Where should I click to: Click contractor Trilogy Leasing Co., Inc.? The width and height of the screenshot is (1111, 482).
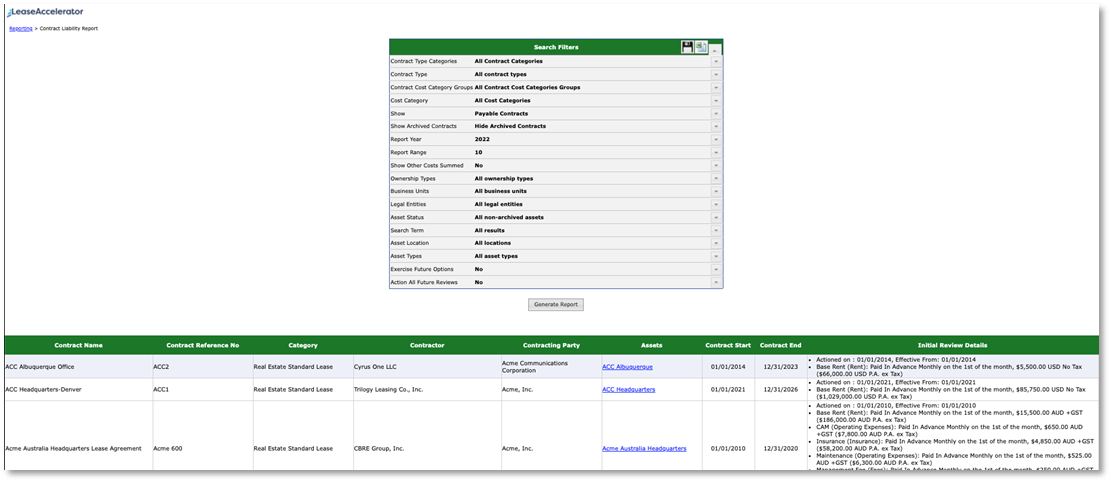tap(388, 390)
